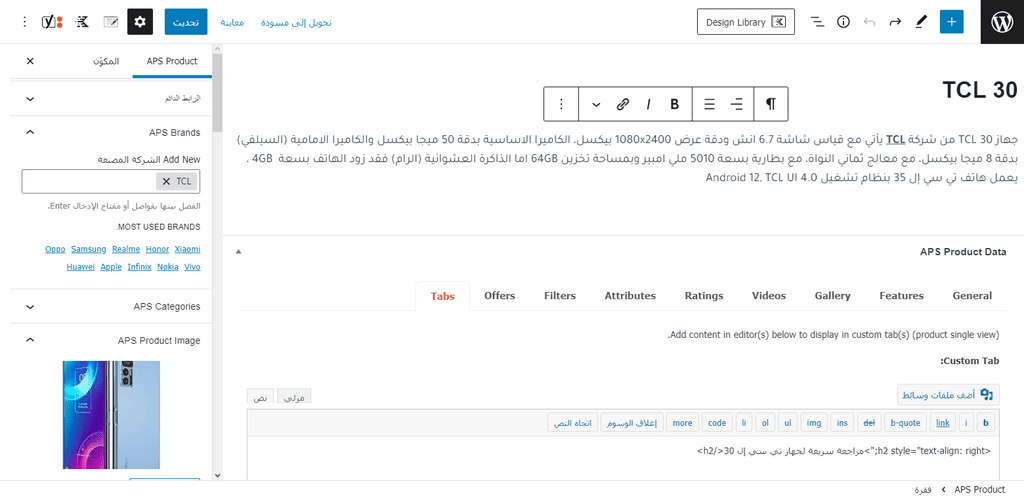Open the block inserter plus button
This screenshot has width=1024, height=498.
pyautogui.click(x=951, y=22)
